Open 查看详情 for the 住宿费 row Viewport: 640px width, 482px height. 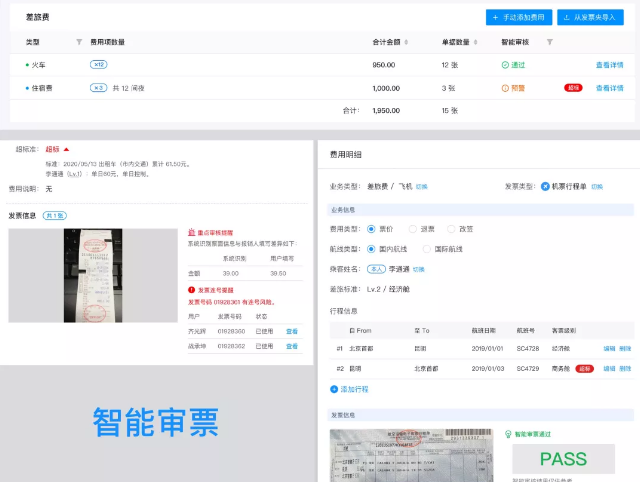[609, 88]
